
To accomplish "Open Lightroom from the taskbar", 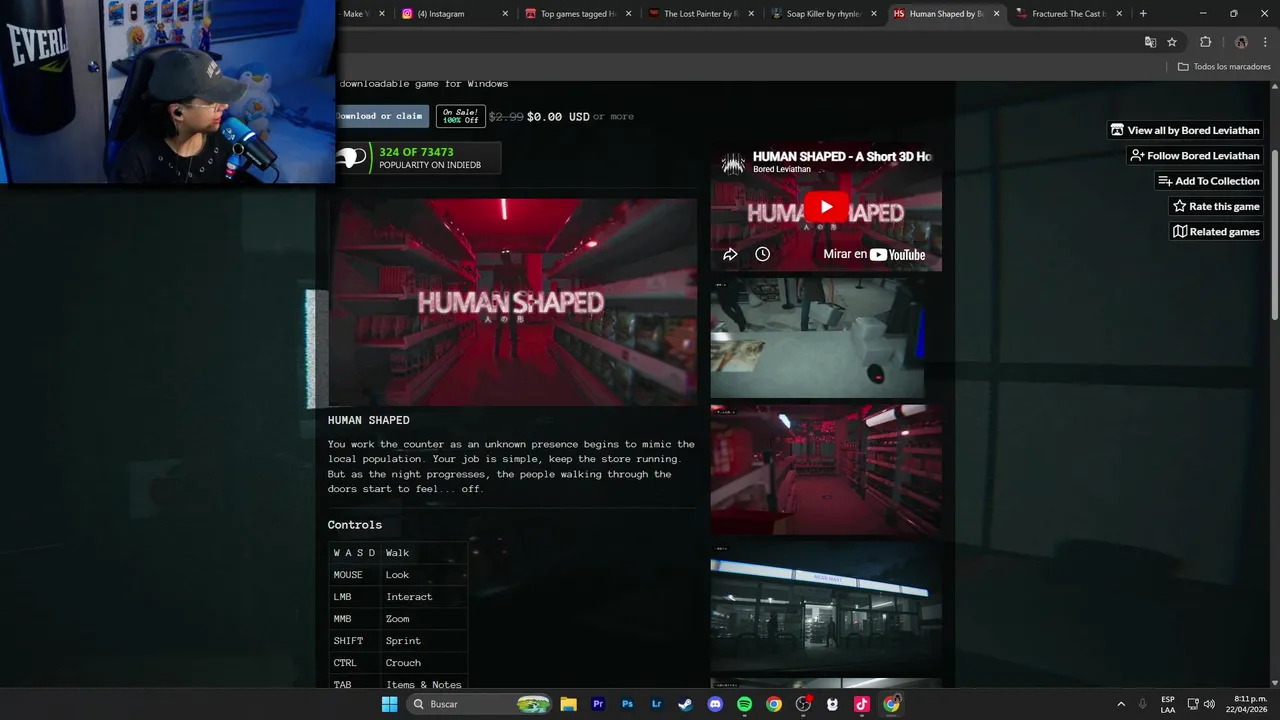I will pos(656,704).
